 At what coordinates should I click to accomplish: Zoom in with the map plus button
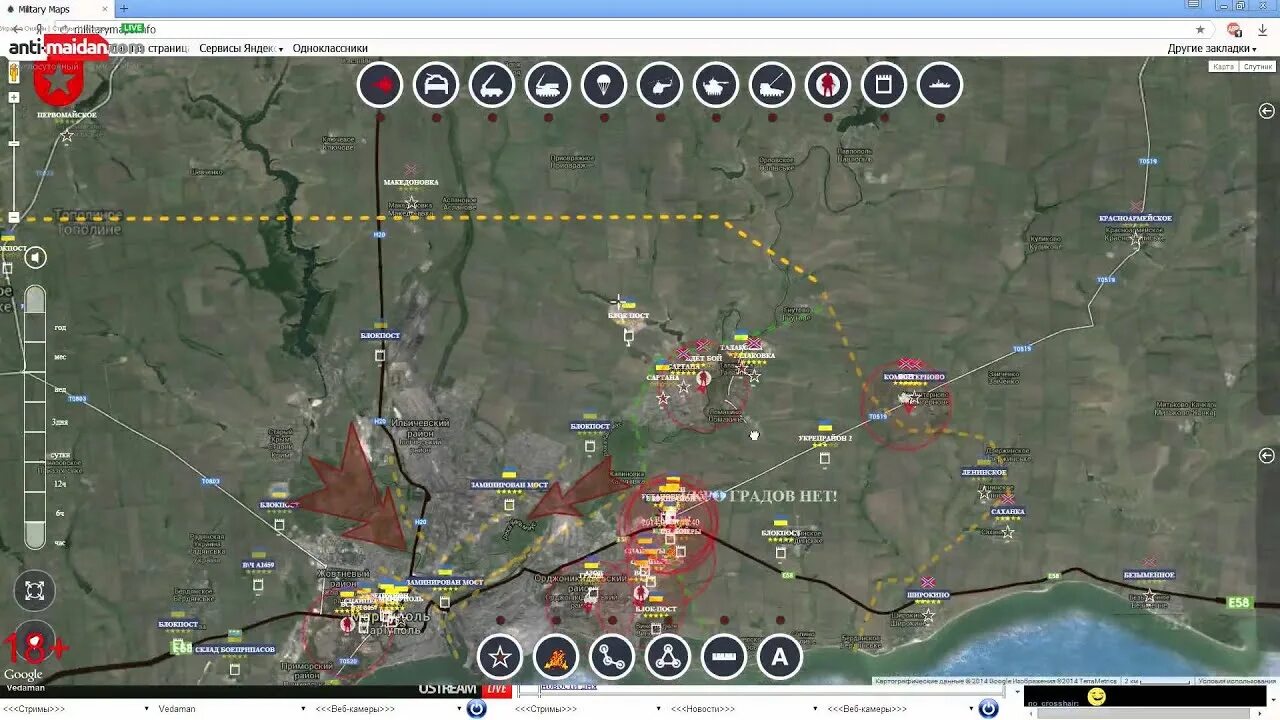click(14, 98)
